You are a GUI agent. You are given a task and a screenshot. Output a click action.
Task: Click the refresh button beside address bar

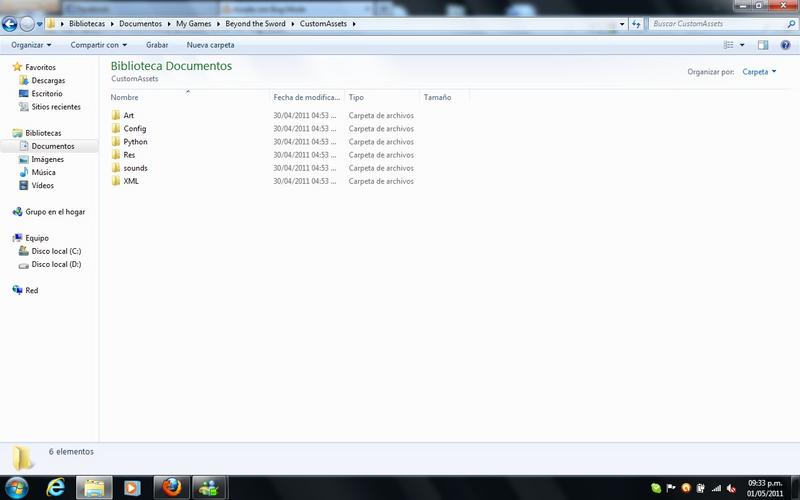click(x=636, y=22)
